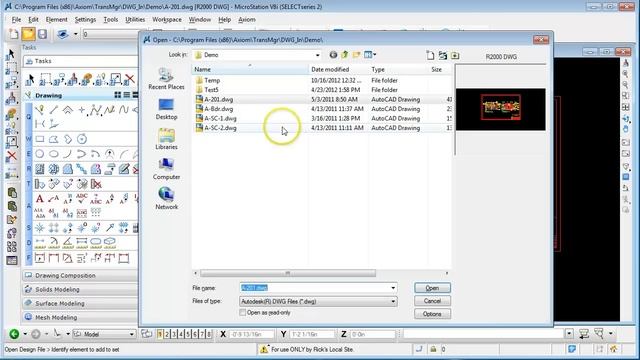Image resolution: width=640 pixels, height=360 pixels.
Task: Expand the File name dropdown arrow
Action: [x=393, y=288]
